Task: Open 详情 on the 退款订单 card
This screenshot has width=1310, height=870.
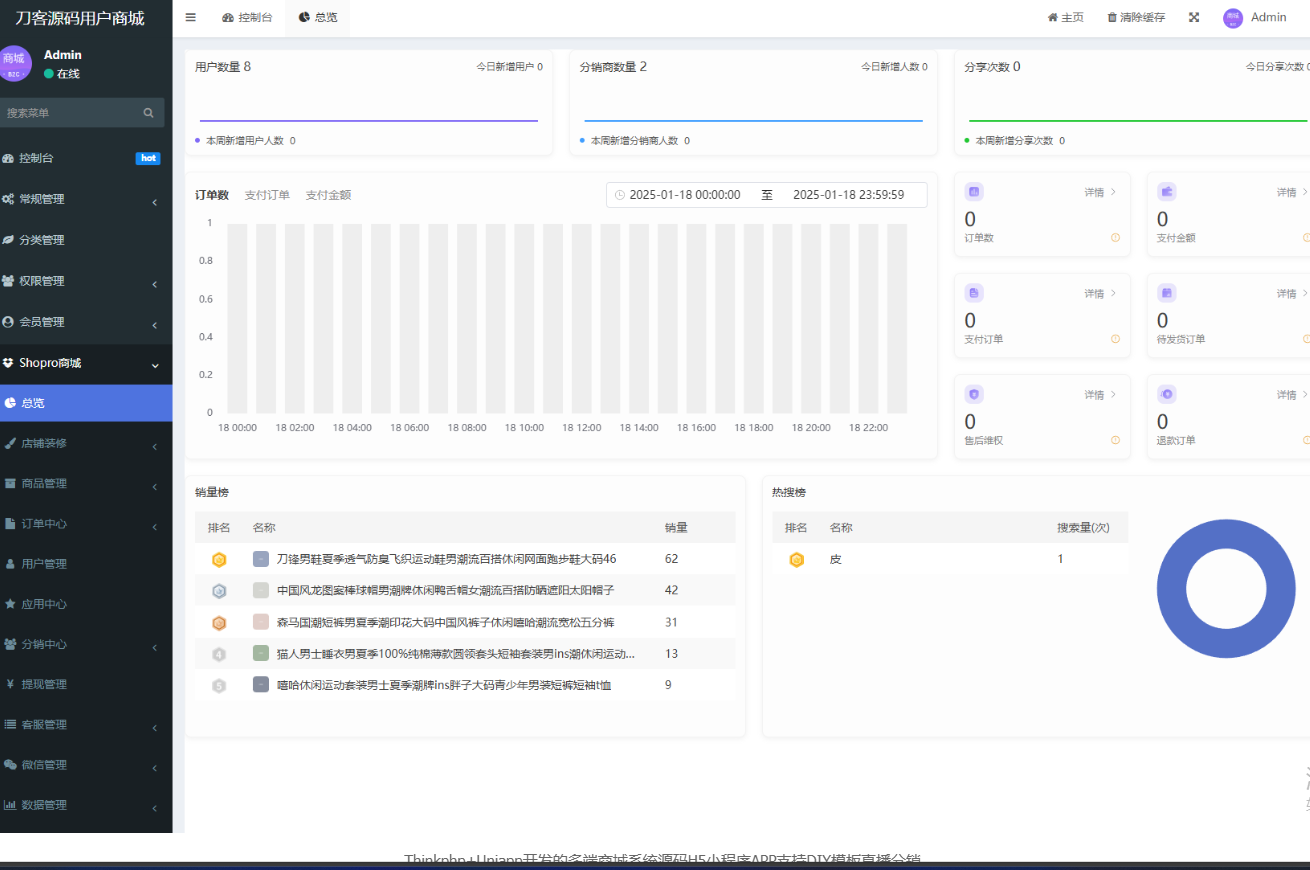Action: click(x=1292, y=394)
